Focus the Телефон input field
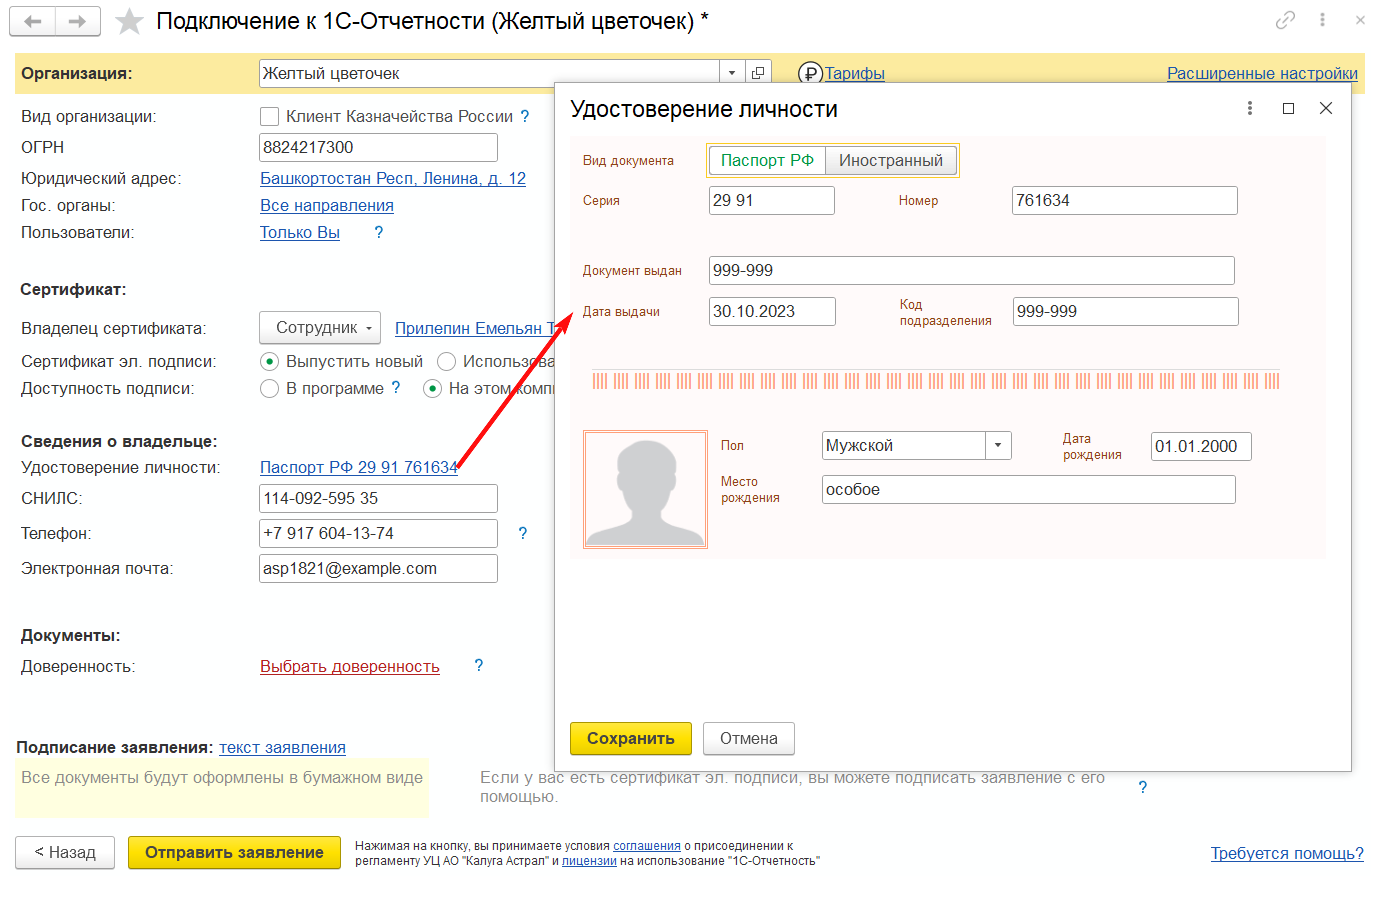The image size is (1389, 921). (x=378, y=533)
